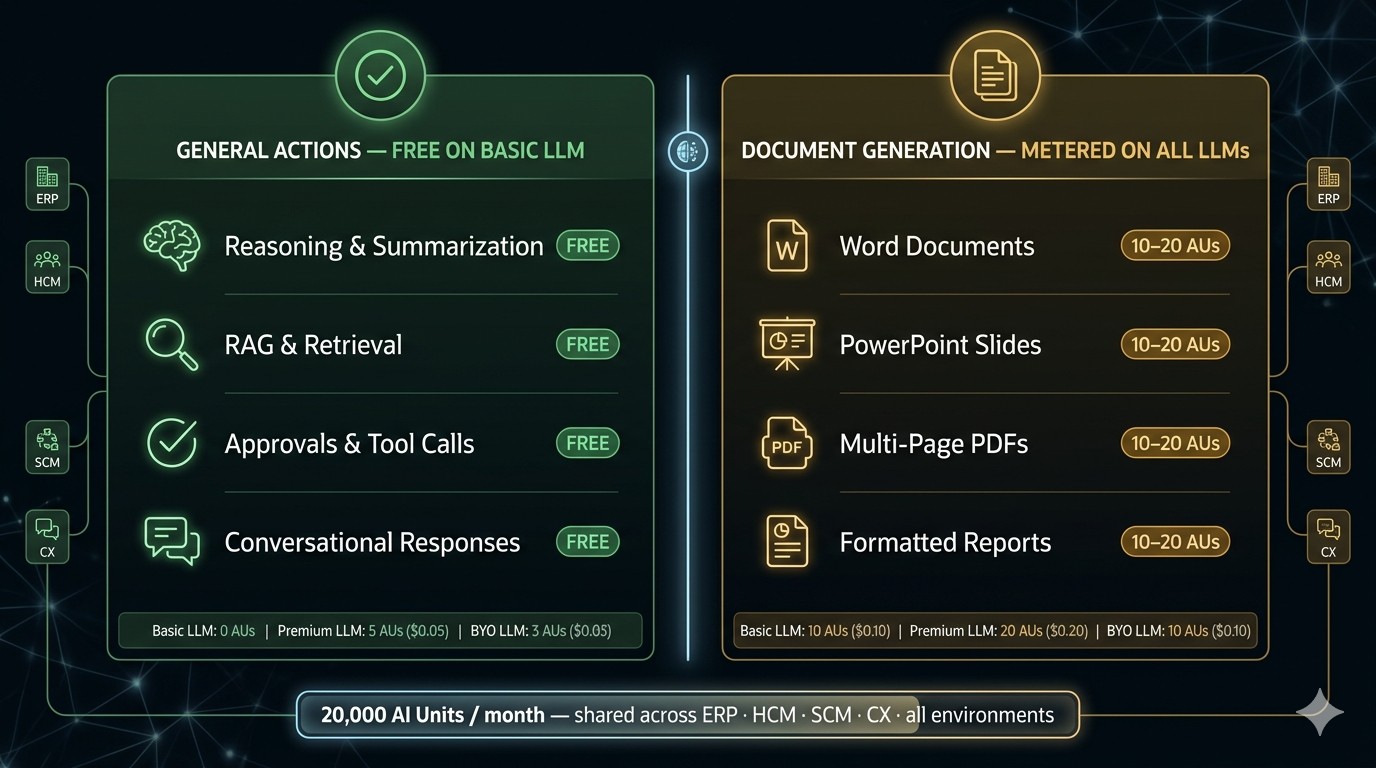The height and width of the screenshot is (768, 1376).
Task: Click the ERP icon beside the General Actions panel
Action: pos(47,184)
